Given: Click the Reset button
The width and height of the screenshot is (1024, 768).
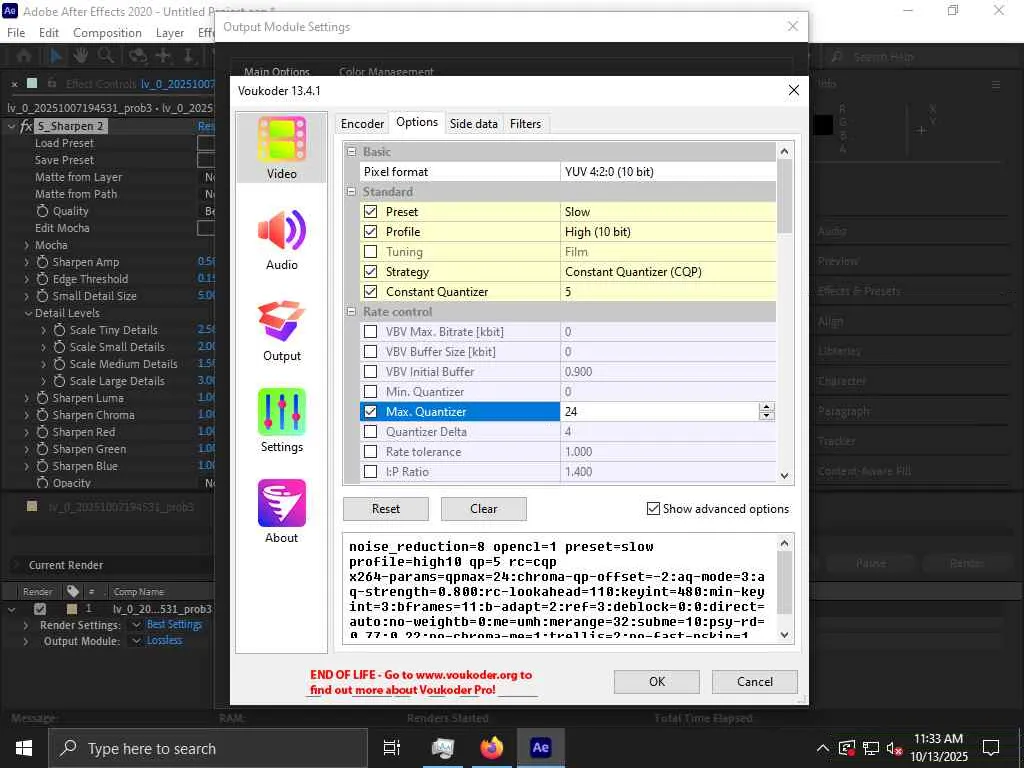Looking at the screenshot, I should coord(386,509).
